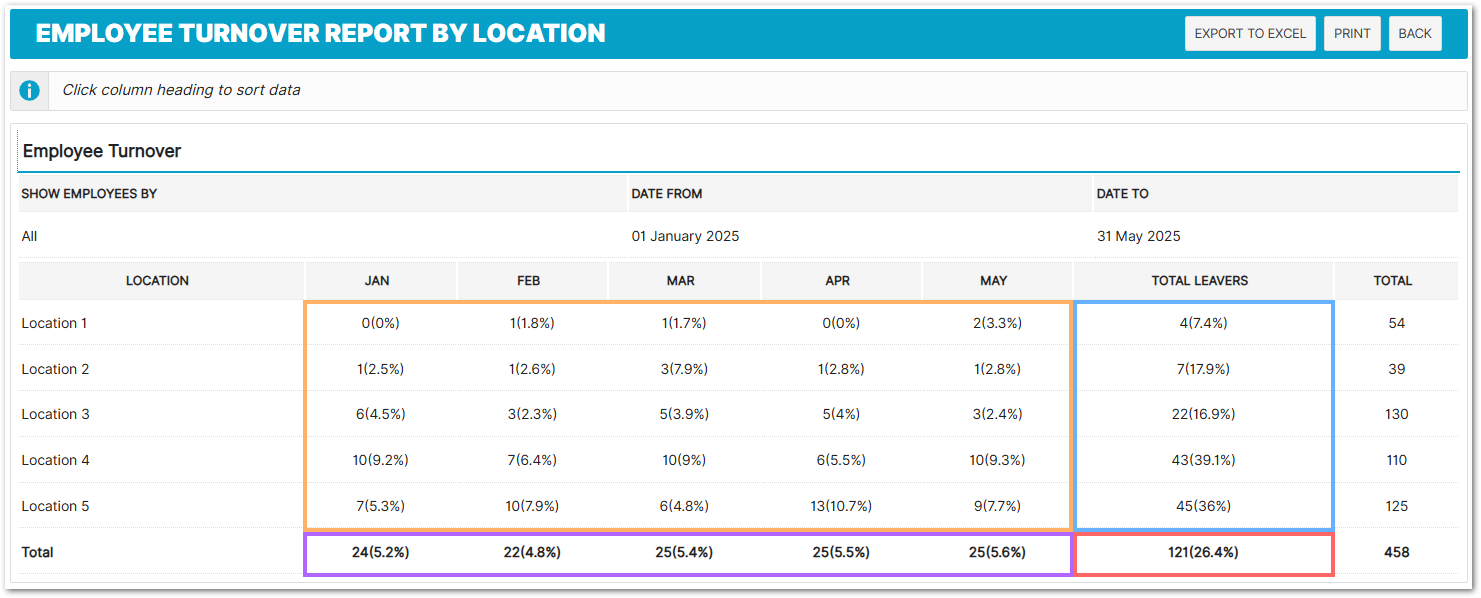1481x598 pixels.
Task: Sort the table by FEB column
Action: (529, 281)
